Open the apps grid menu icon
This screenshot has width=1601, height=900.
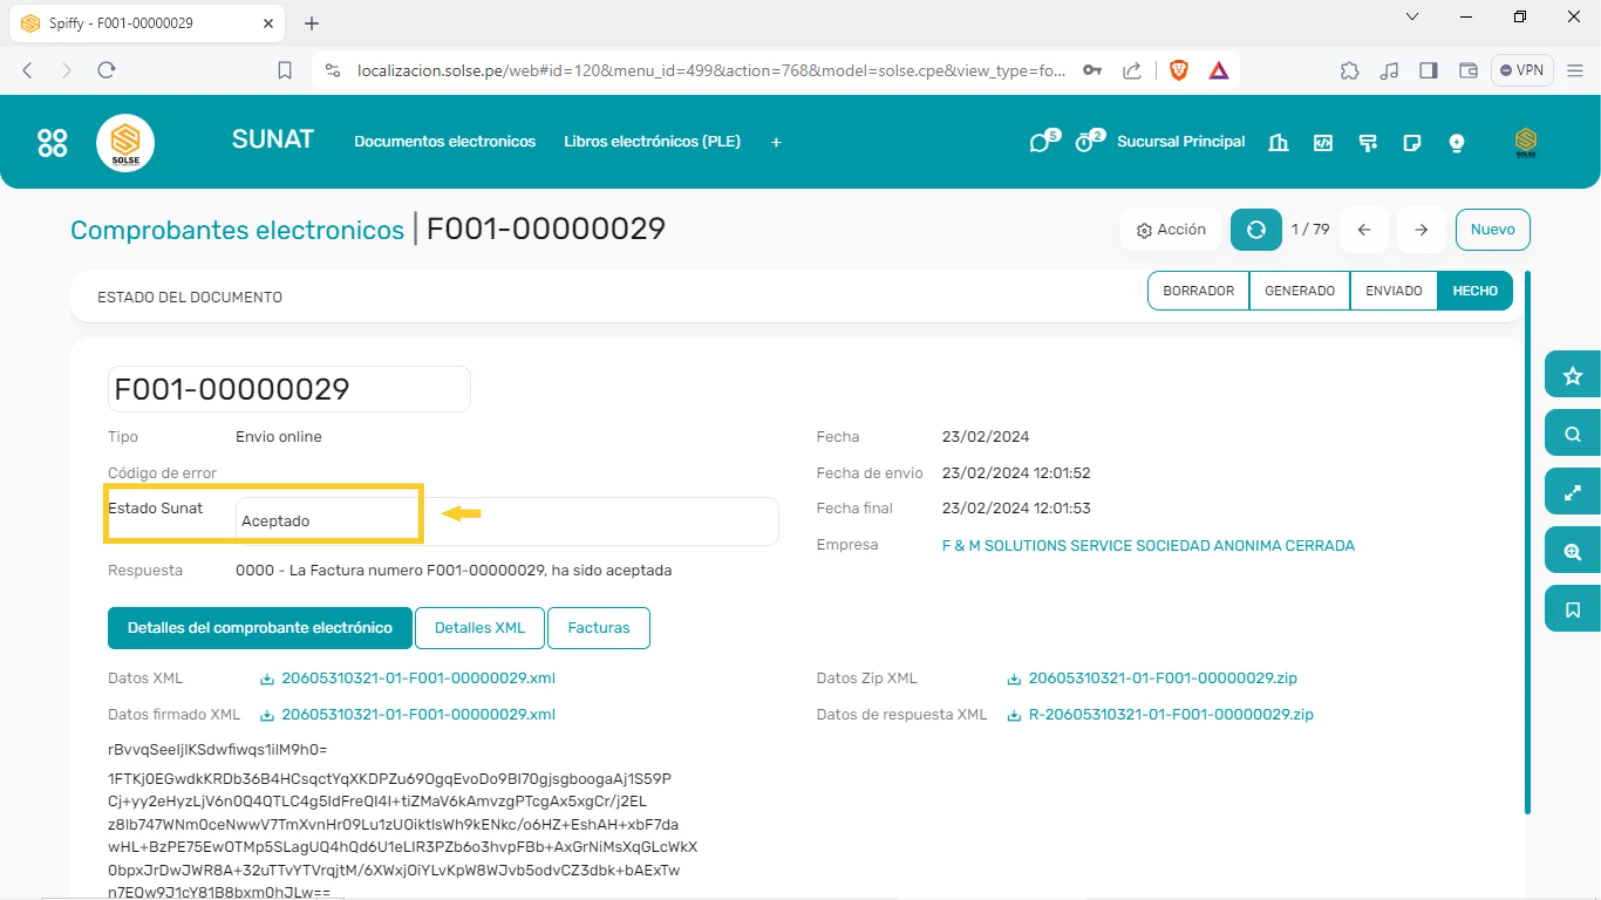click(x=52, y=143)
